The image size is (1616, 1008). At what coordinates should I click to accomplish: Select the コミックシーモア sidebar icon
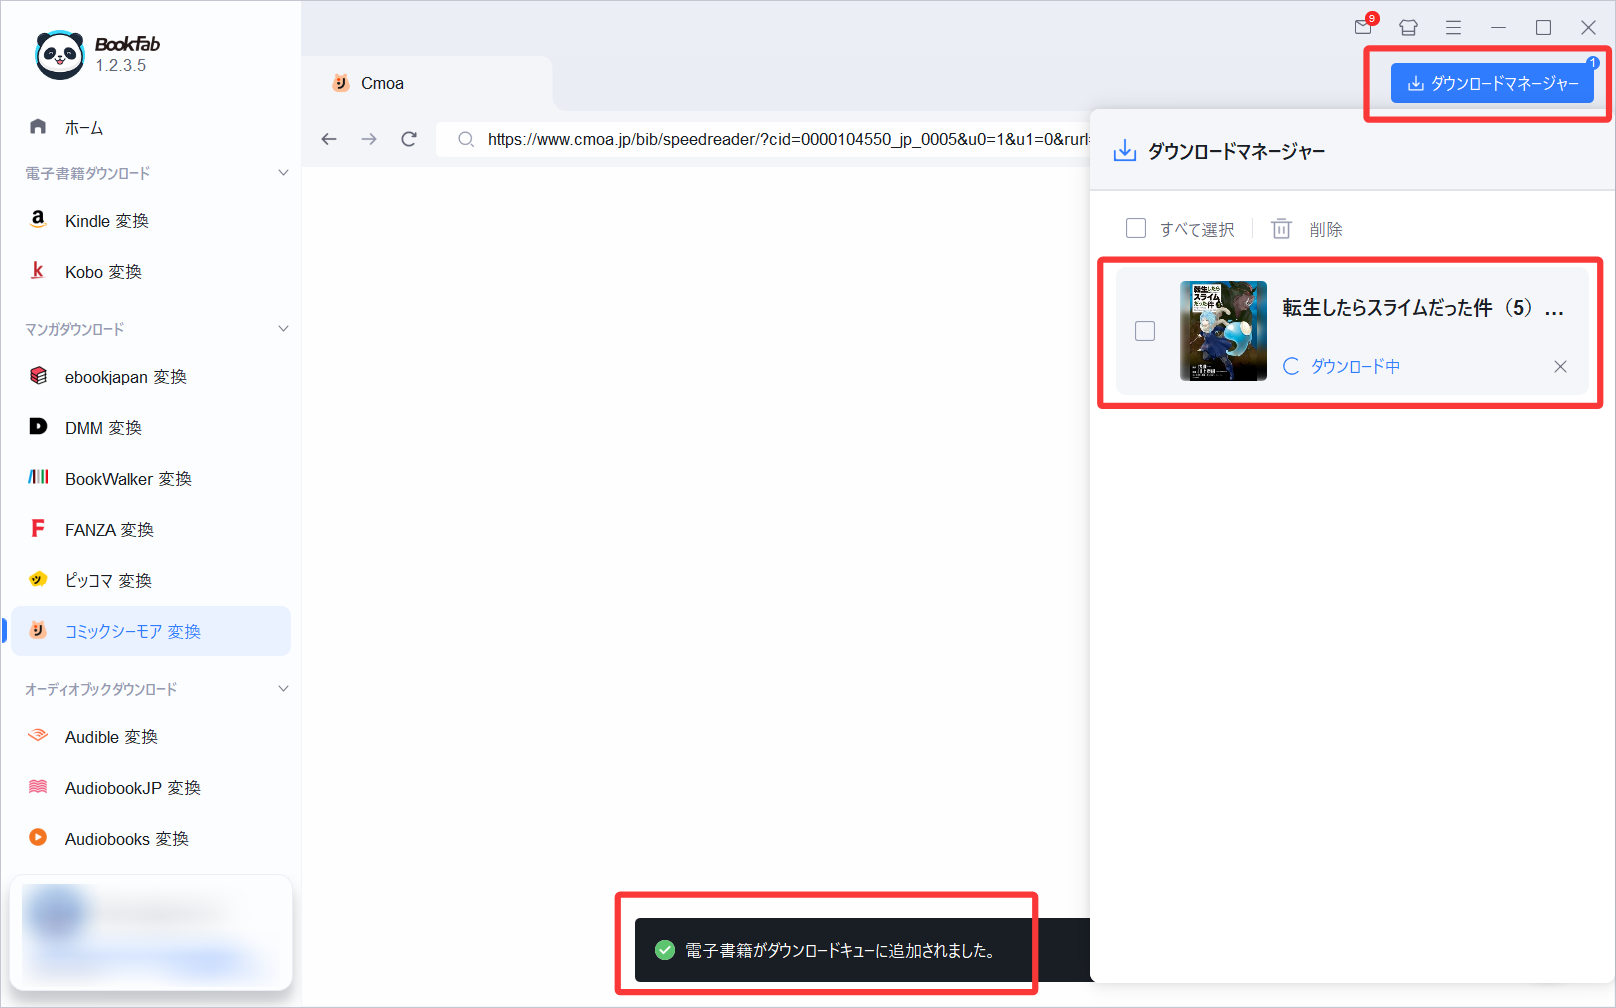[38, 630]
